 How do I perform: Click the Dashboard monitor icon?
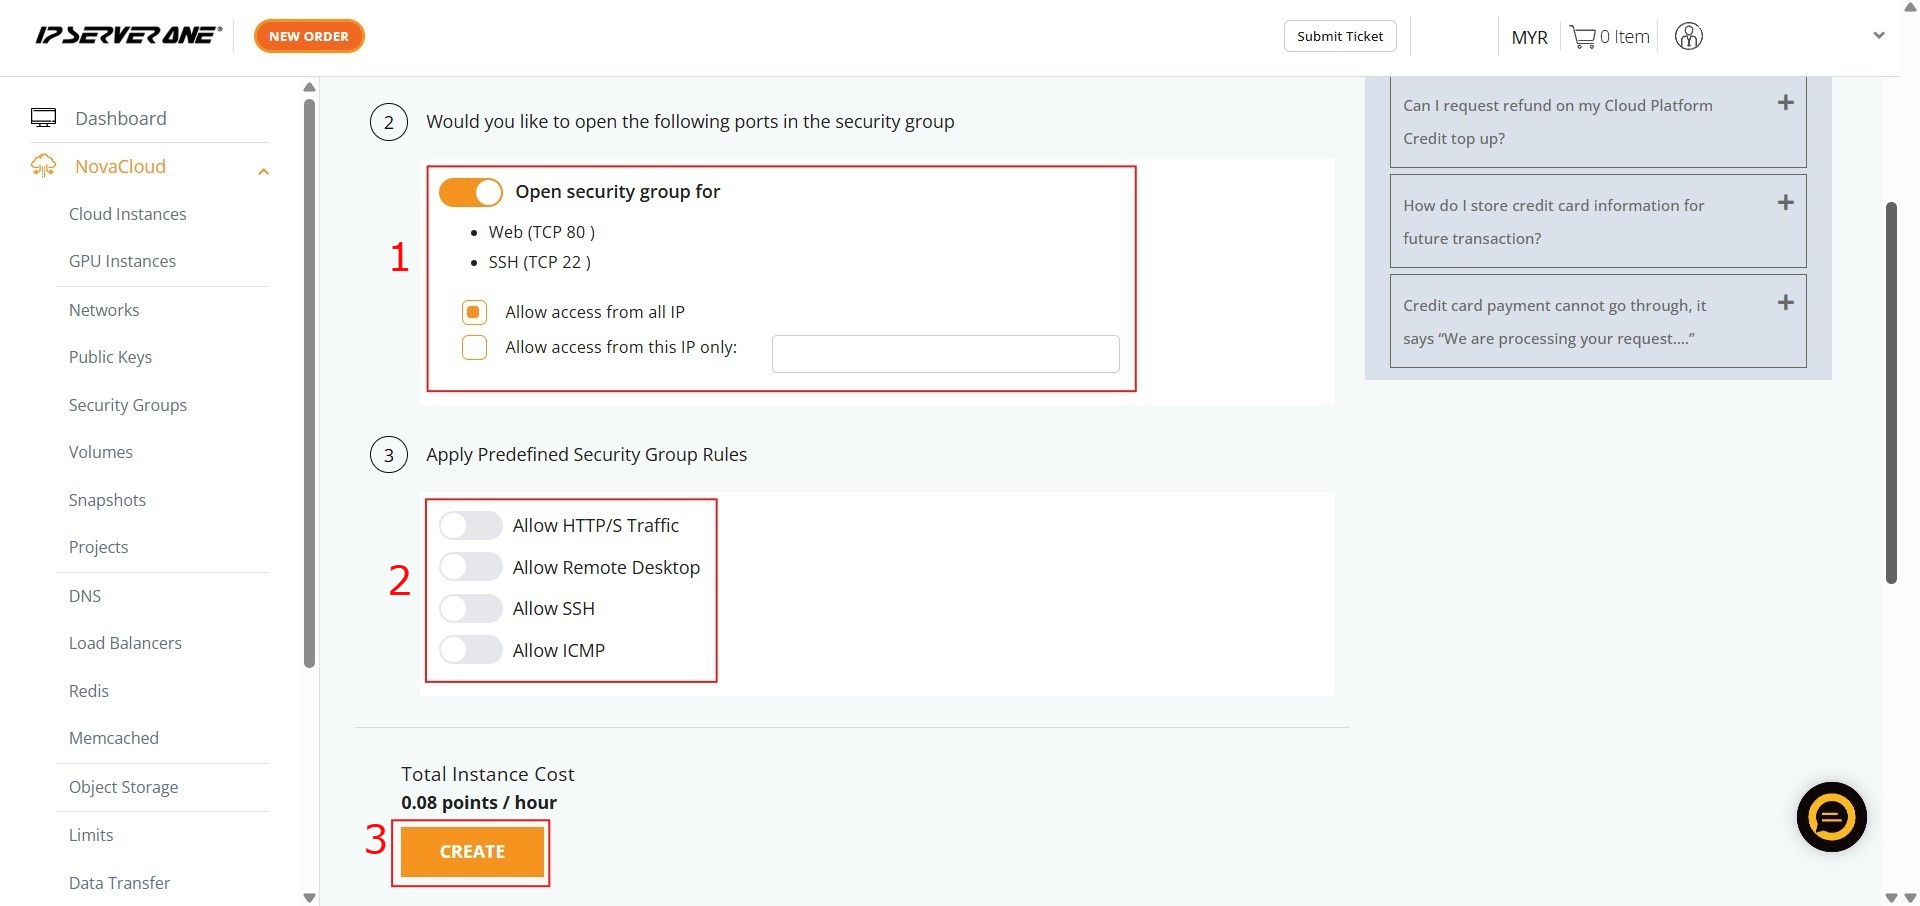pyautogui.click(x=43, y=118)
